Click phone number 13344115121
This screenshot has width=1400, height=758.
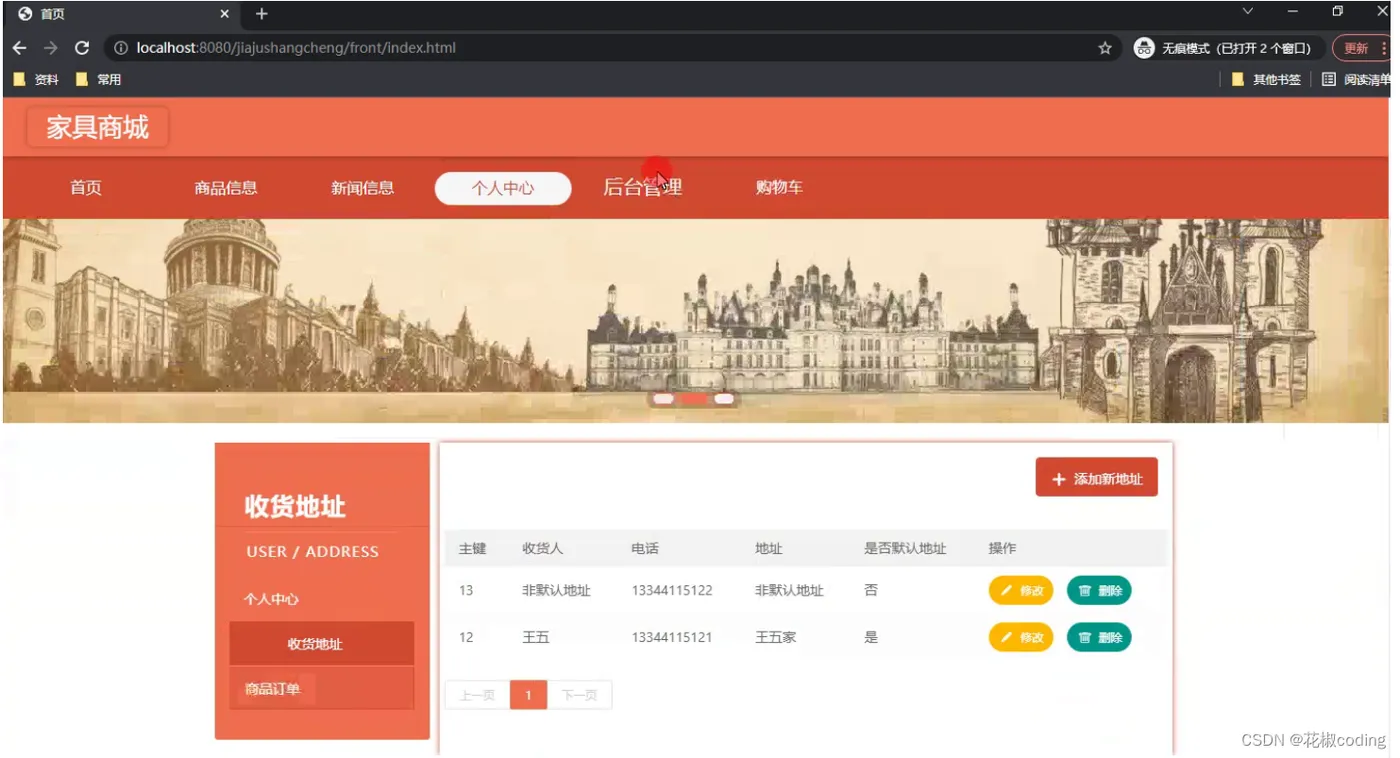point(672,637)
